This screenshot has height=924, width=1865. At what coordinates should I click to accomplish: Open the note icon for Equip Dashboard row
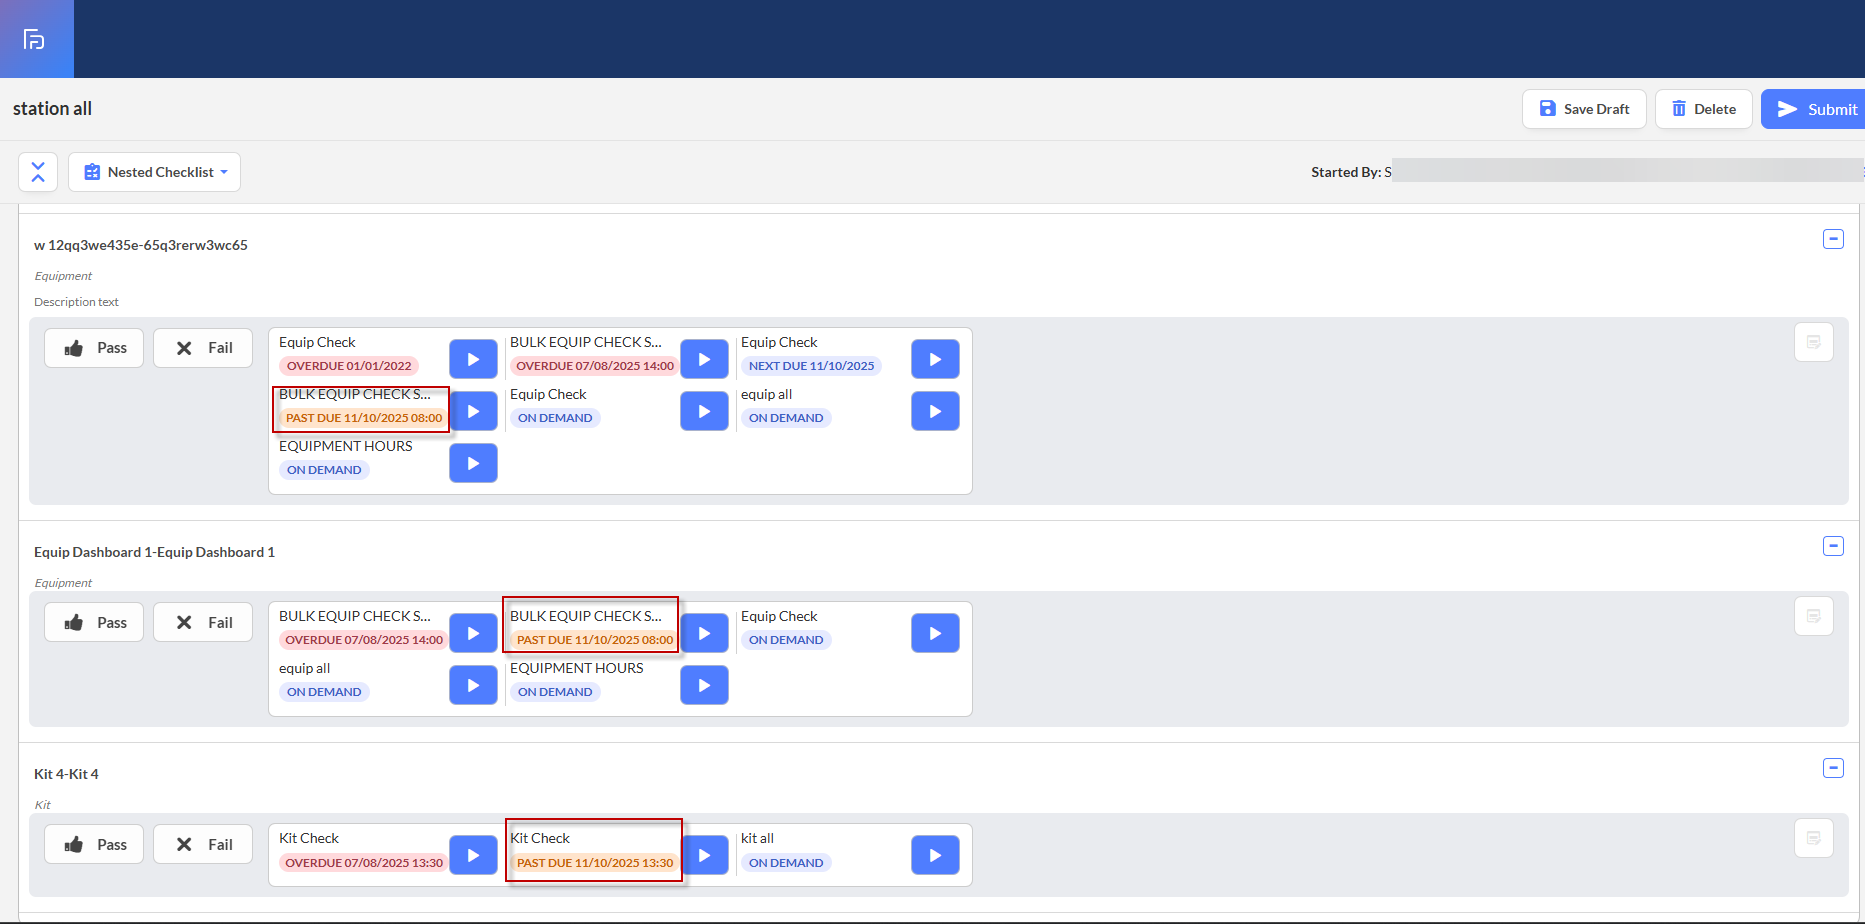point(1813,617)
